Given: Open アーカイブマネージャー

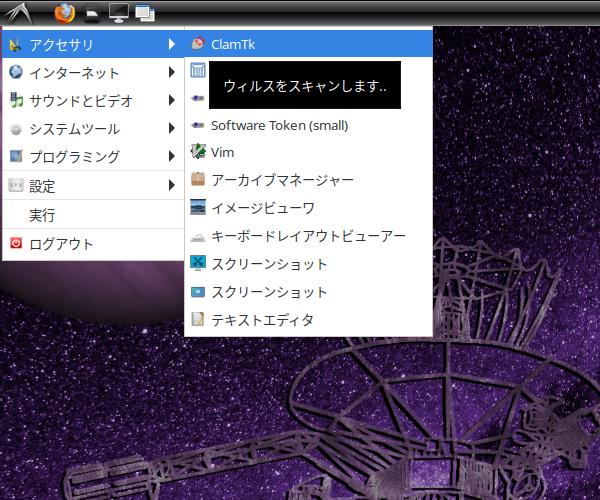Looking at the screenshot, I should pyautogui.click(x=308, y=179).
